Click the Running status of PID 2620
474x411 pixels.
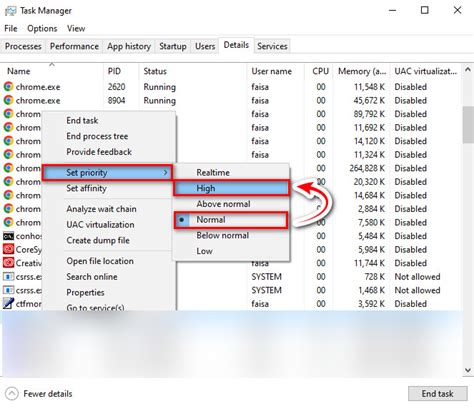(x=159, y=87)
